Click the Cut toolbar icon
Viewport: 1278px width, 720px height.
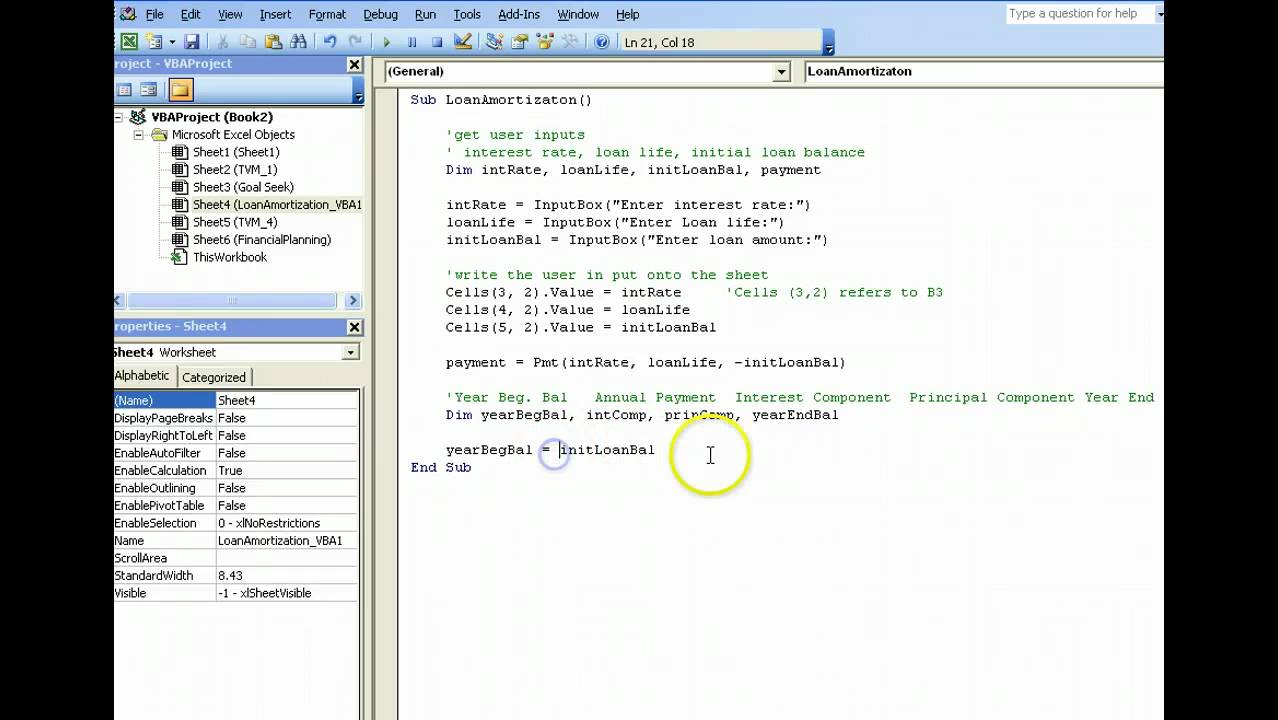pos(223,42)
